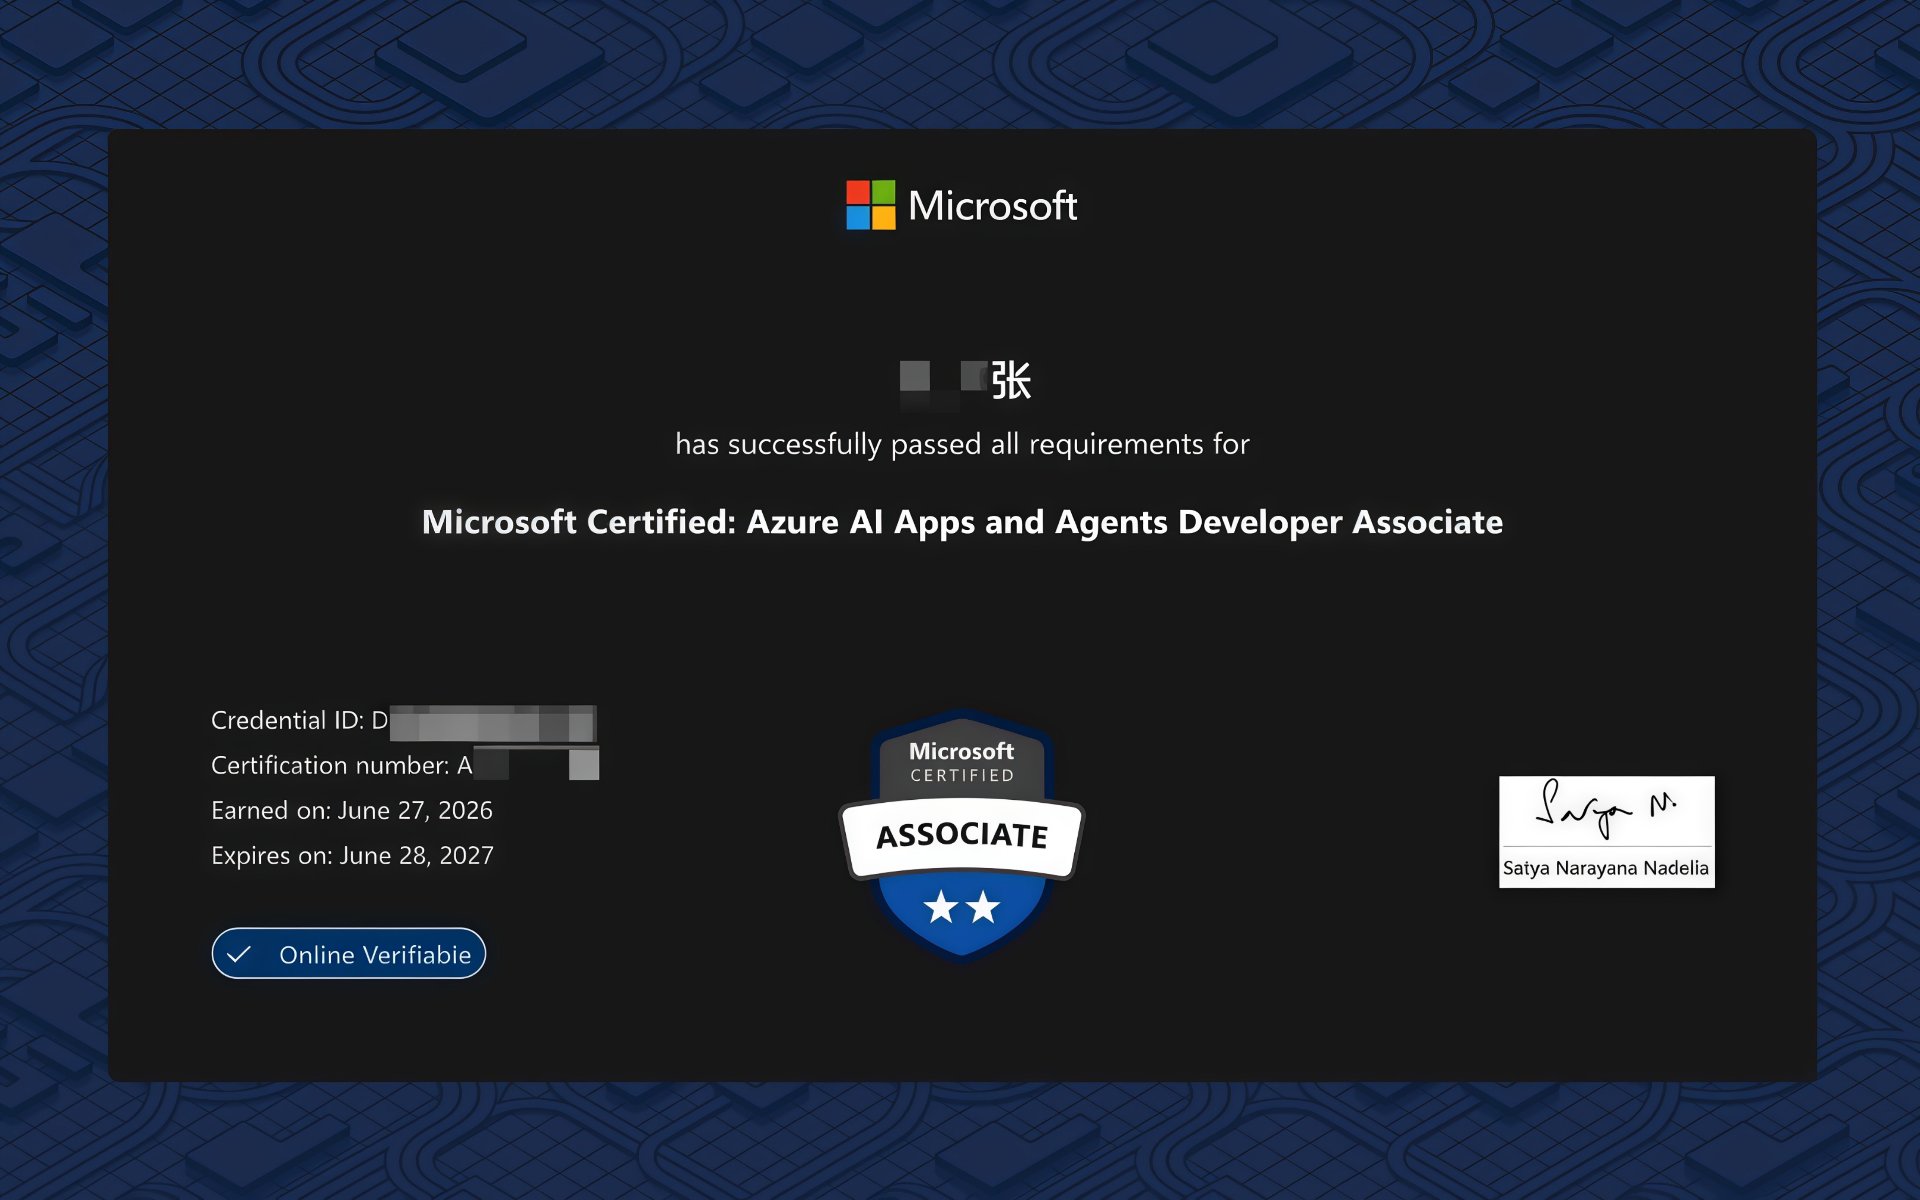The image size is (1920, 1200).
Task: Click "Earned on: June 27, 2026"
Action: click(352, 810)
